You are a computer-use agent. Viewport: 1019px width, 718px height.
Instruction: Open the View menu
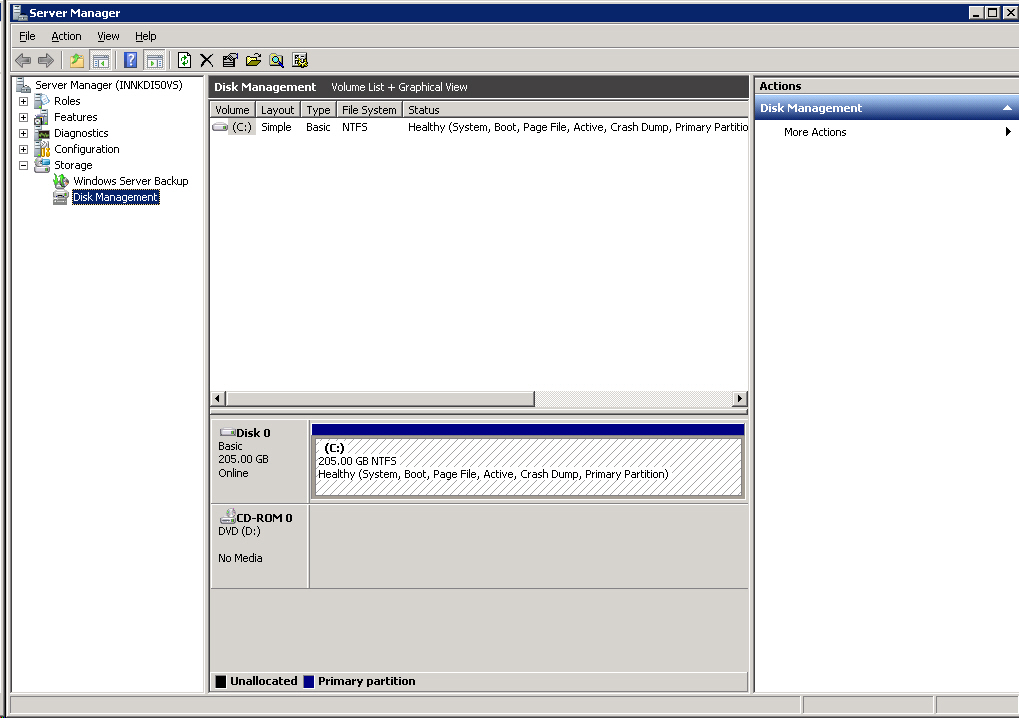108,36
